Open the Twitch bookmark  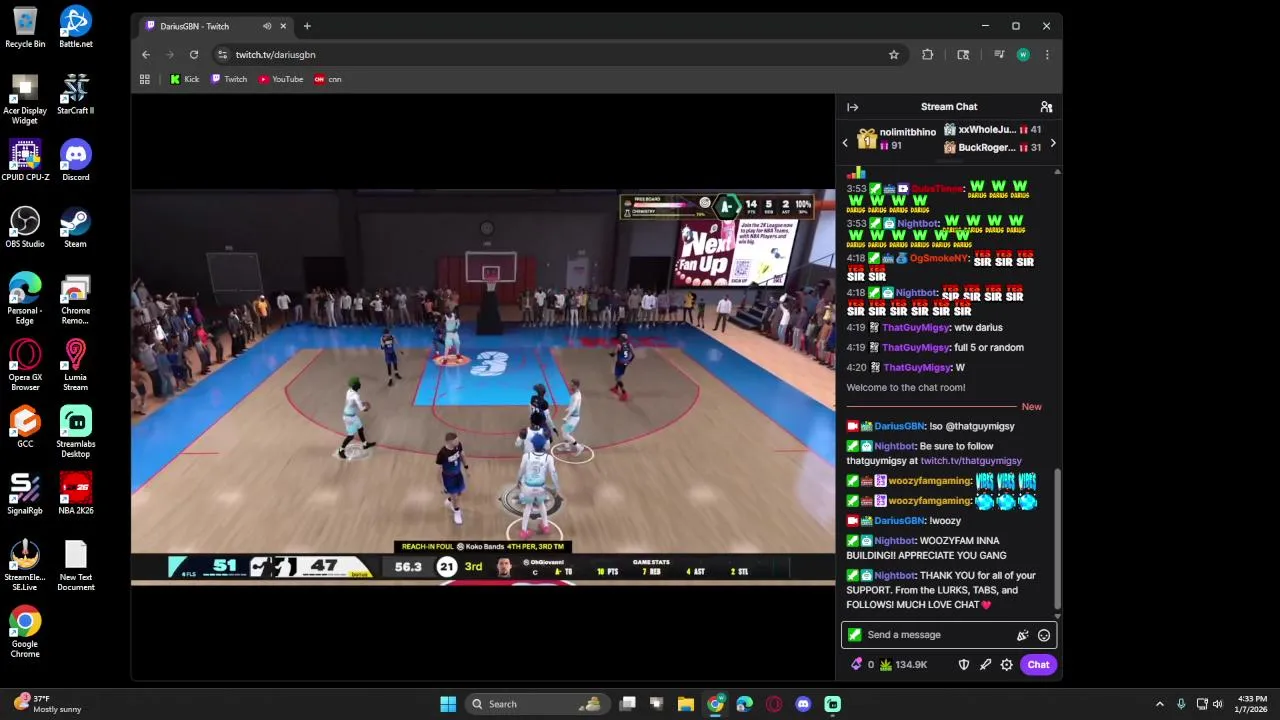tap(229, 79)
